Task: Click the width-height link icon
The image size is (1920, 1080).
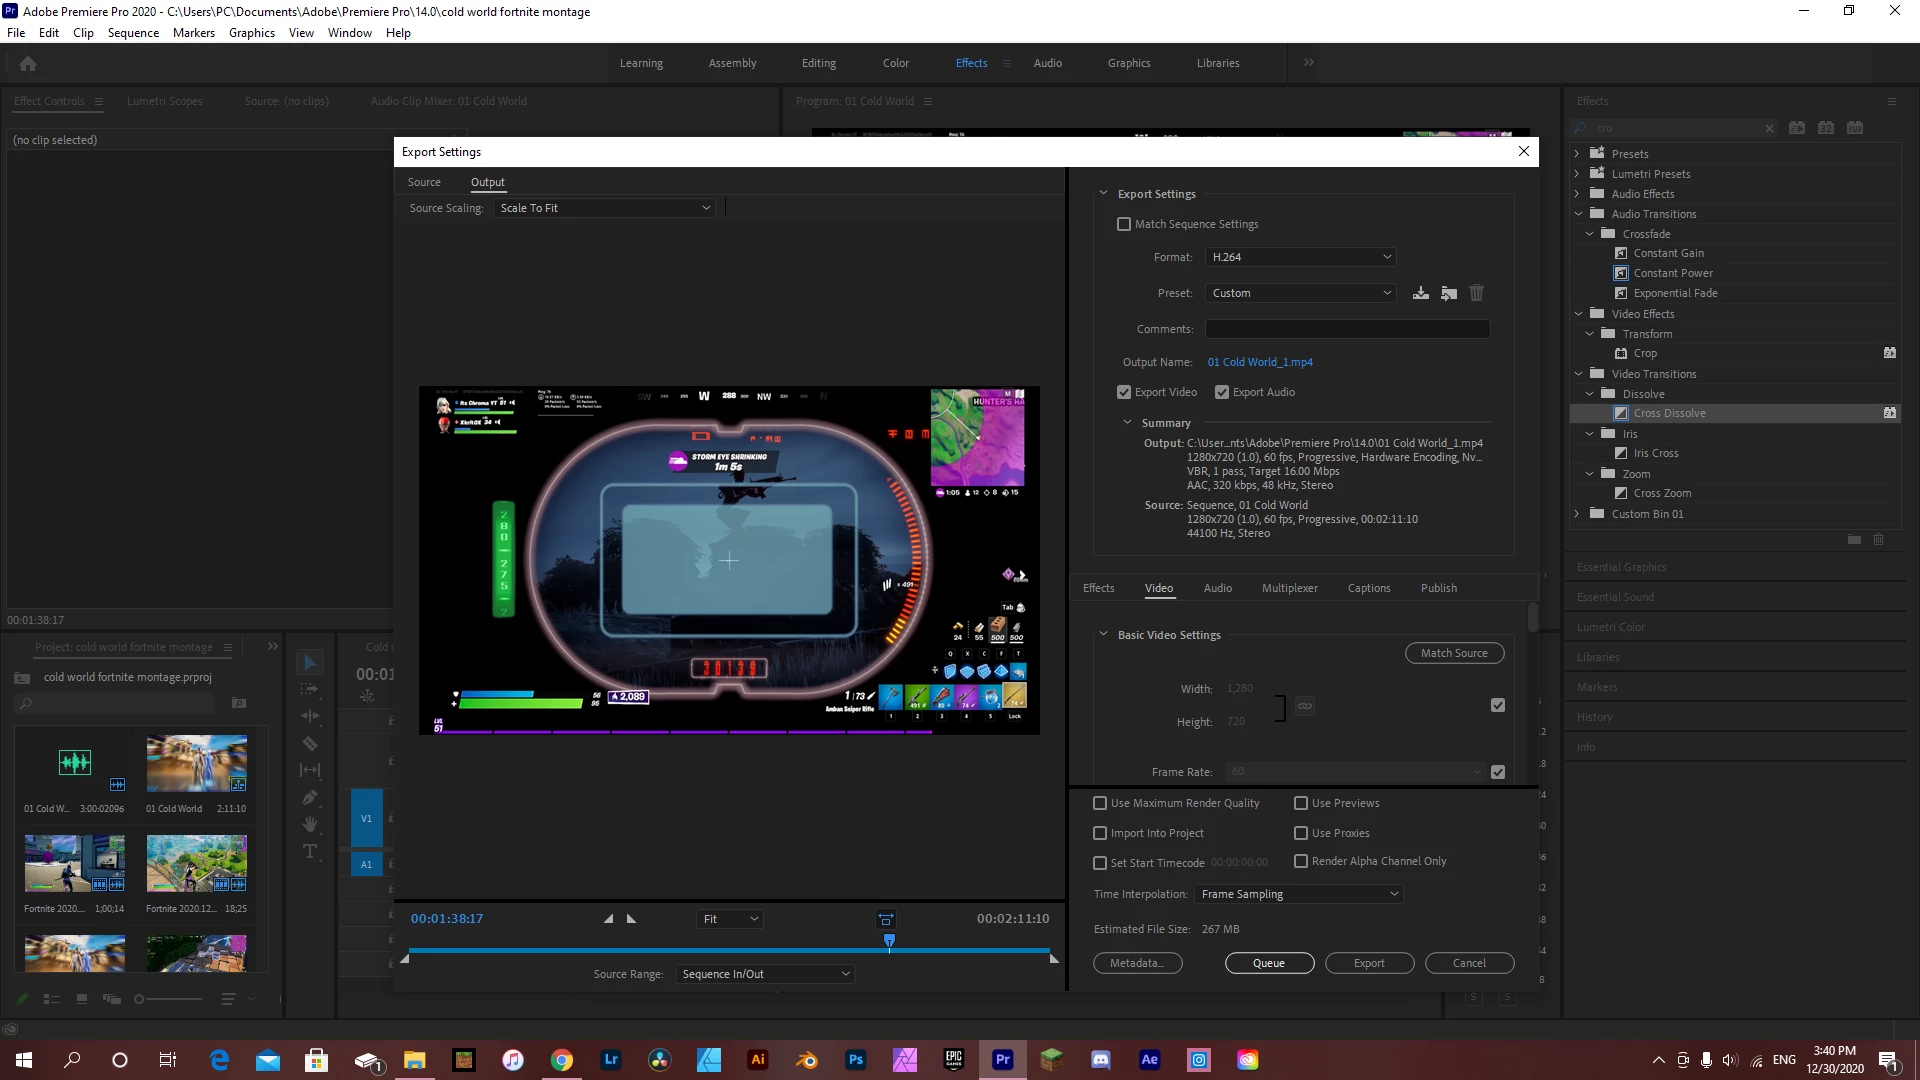Action: (x=1305, y=706)
